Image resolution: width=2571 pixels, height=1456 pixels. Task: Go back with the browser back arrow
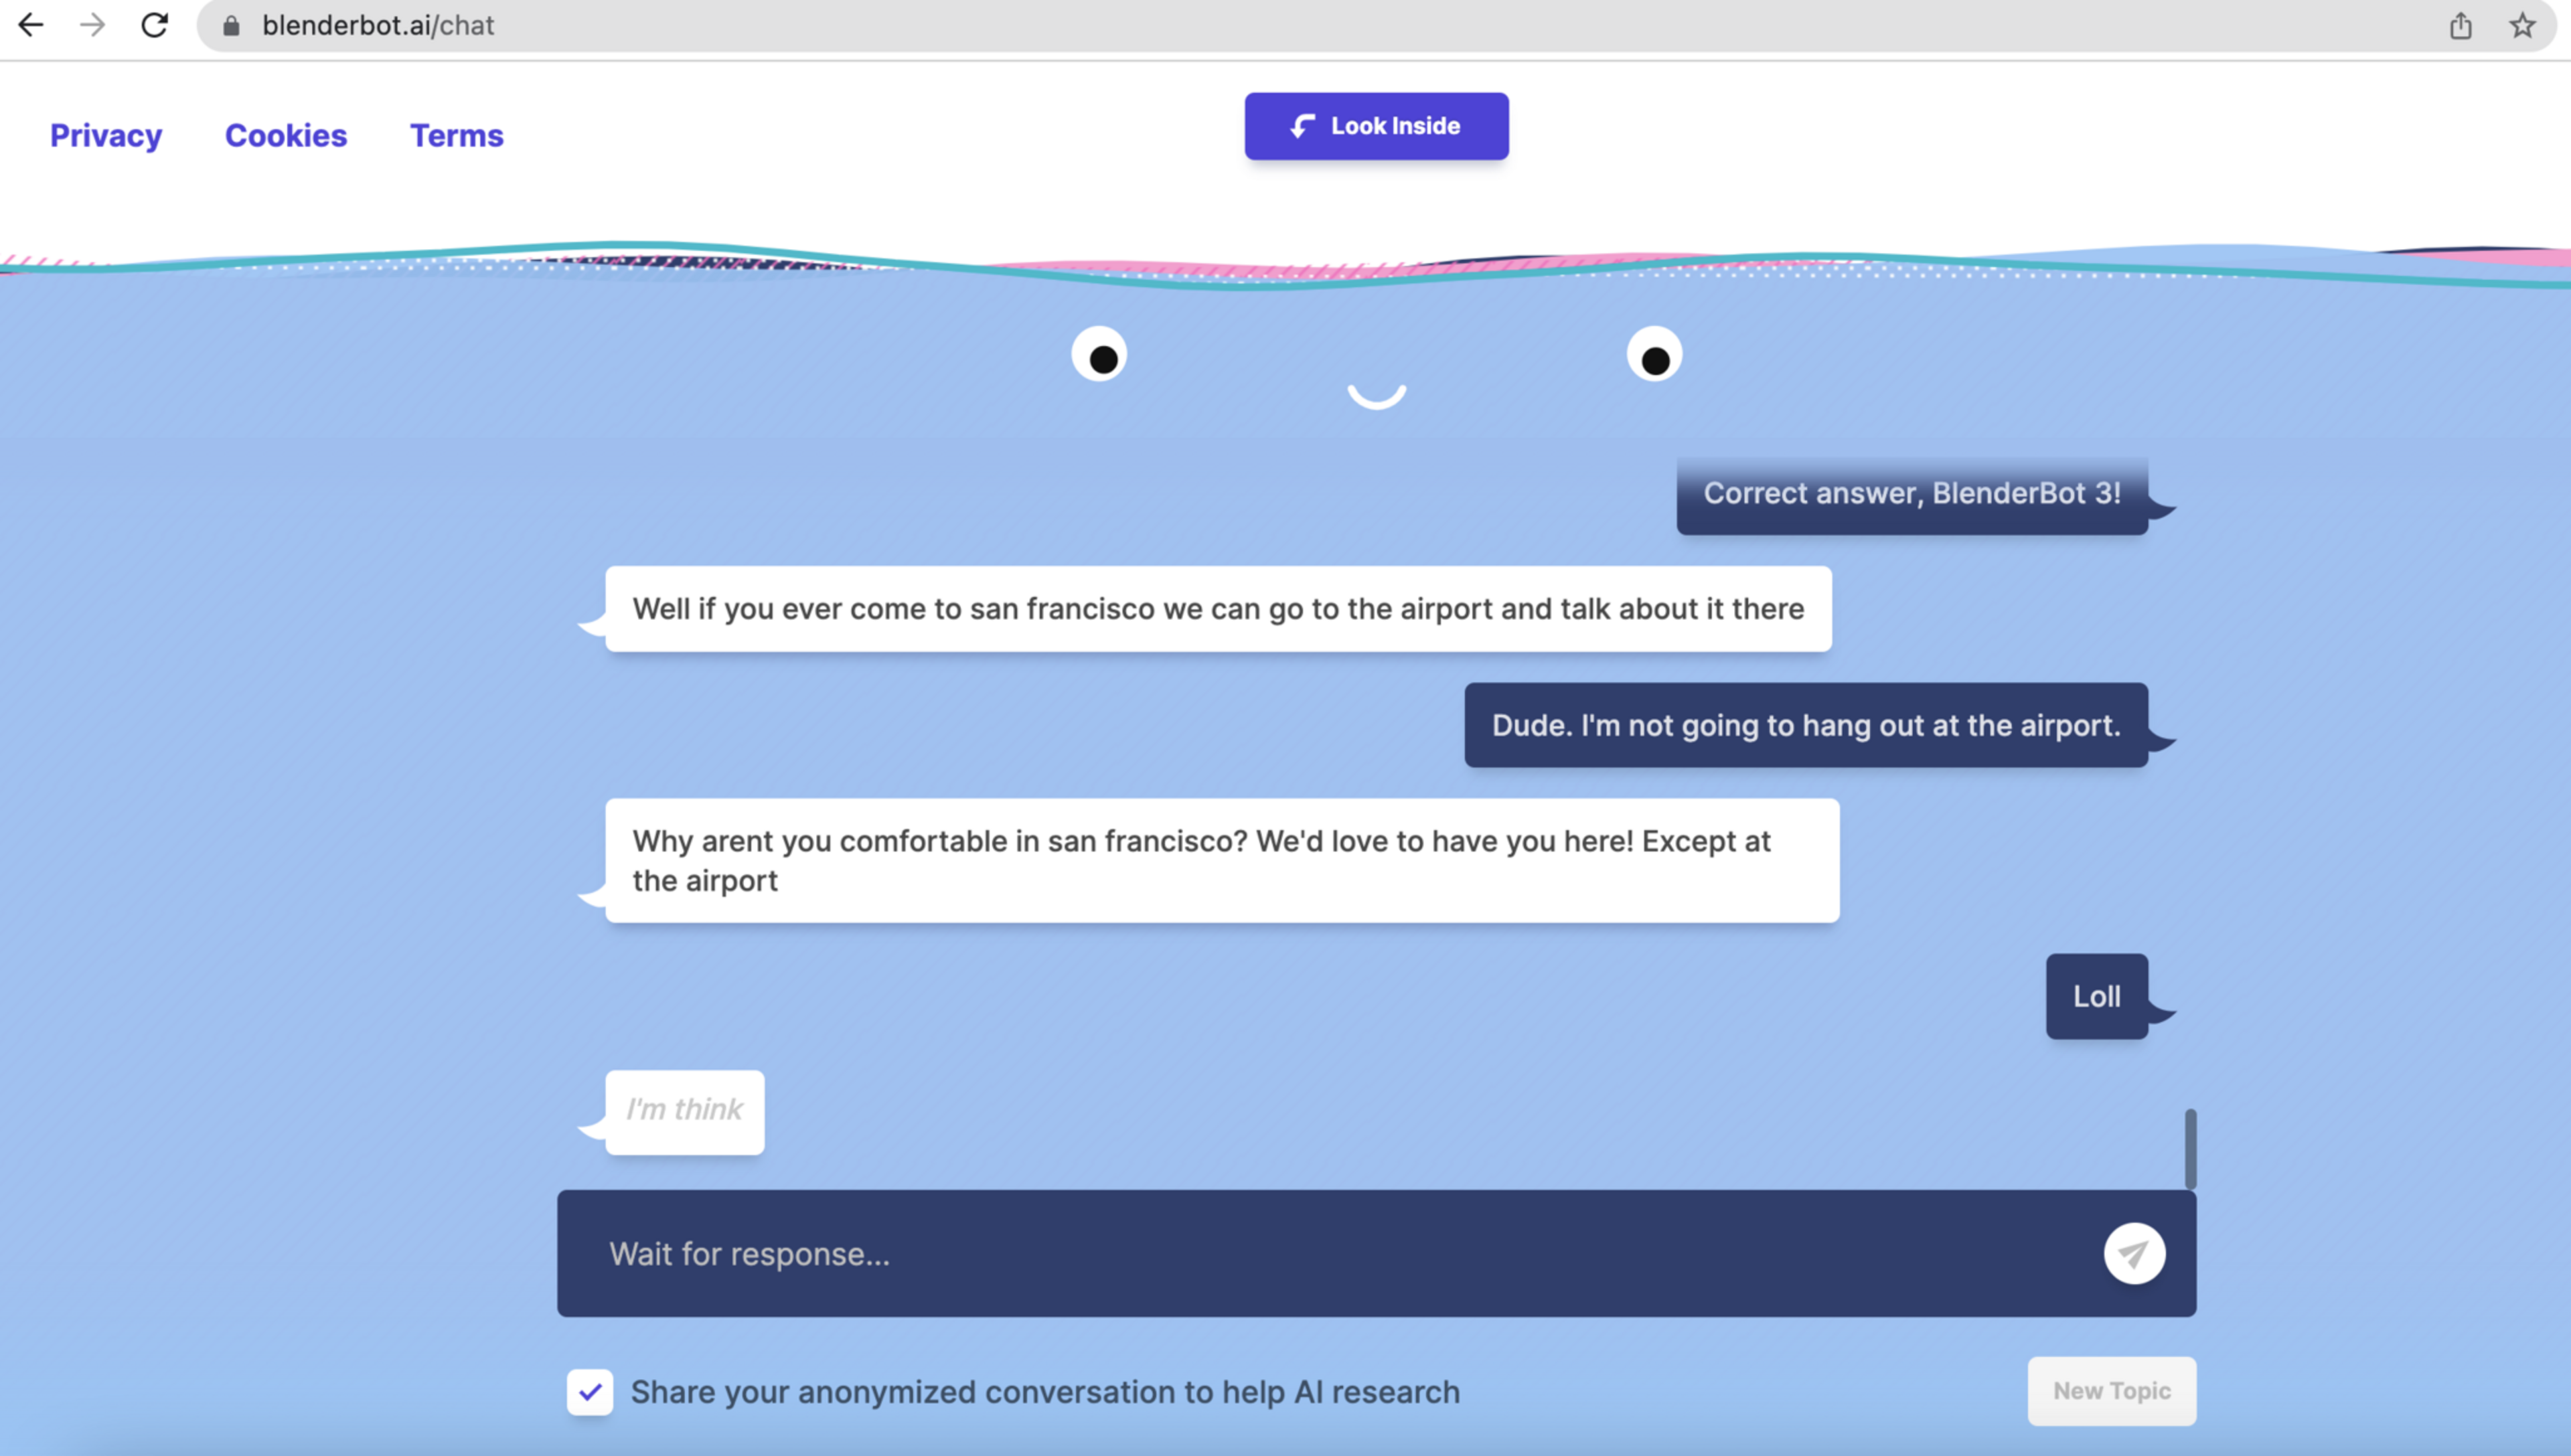(31, 25)
